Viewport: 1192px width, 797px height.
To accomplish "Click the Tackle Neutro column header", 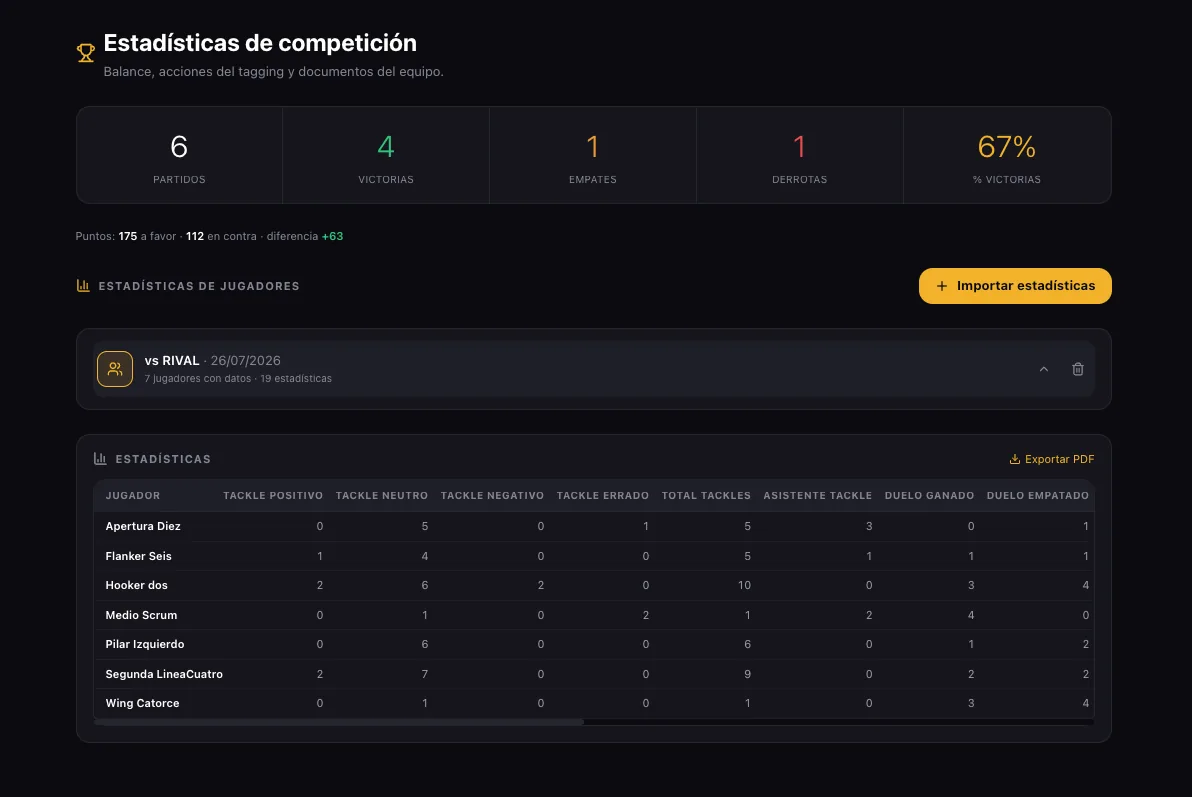I will tap(382, 495).
